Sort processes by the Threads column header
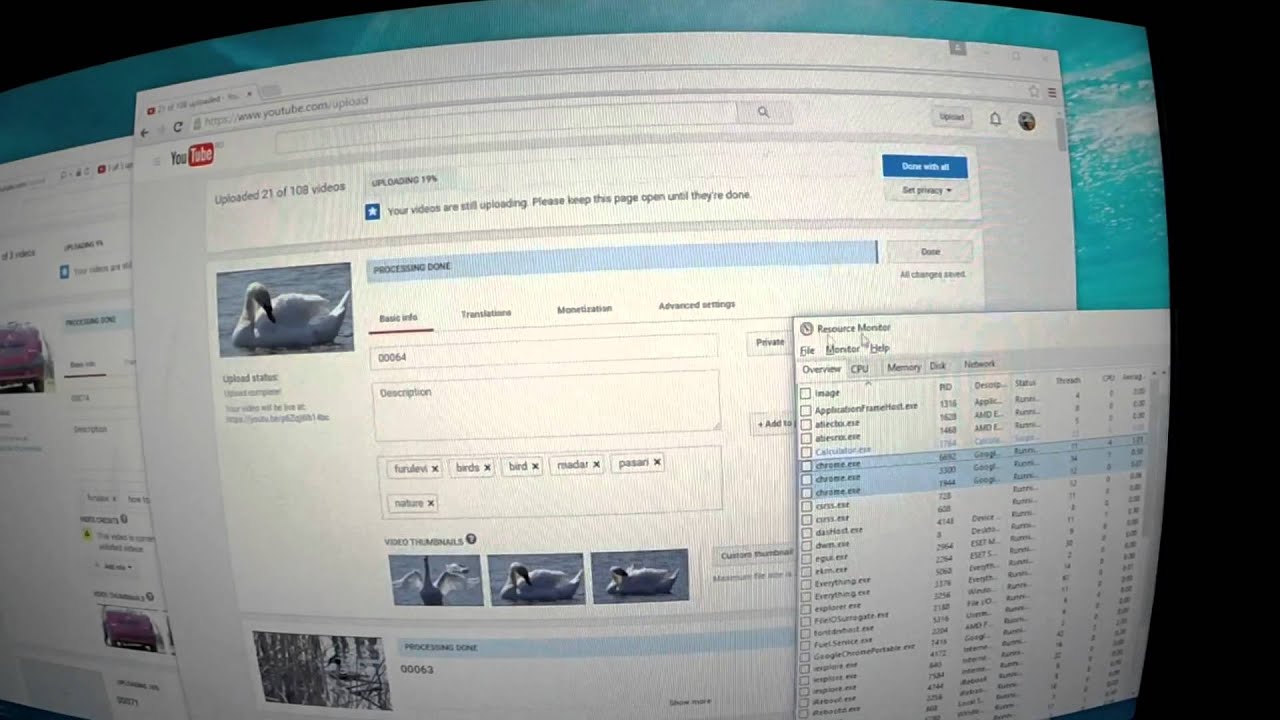The image size is (1280, 720). (1068, 381)
